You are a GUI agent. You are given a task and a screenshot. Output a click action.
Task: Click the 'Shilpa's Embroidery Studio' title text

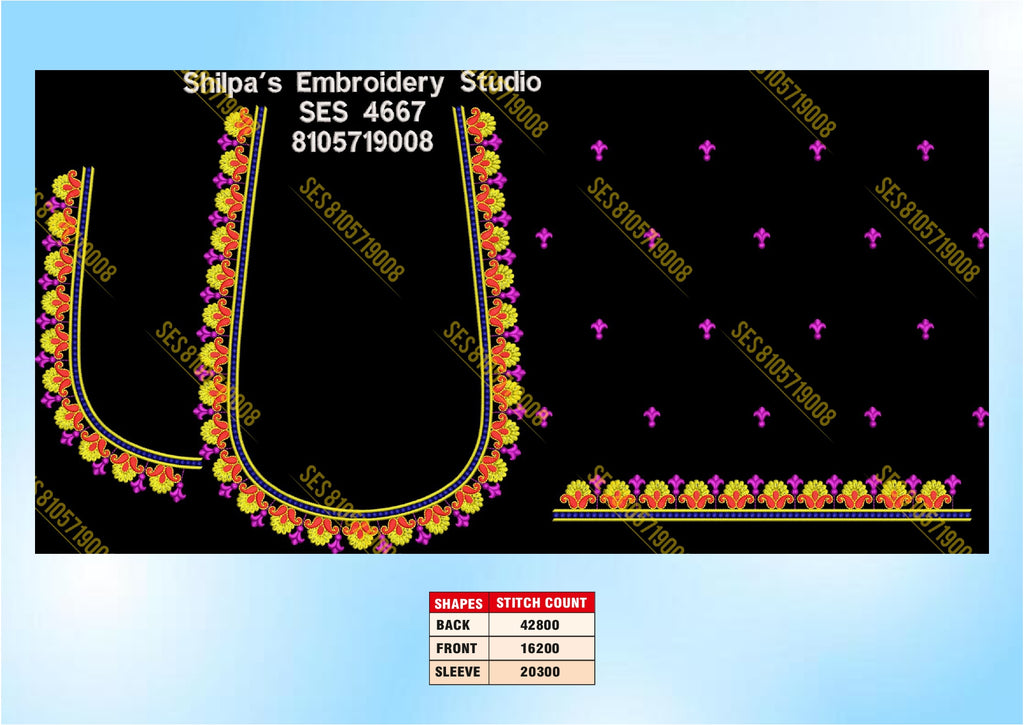(x=362, y=83)
